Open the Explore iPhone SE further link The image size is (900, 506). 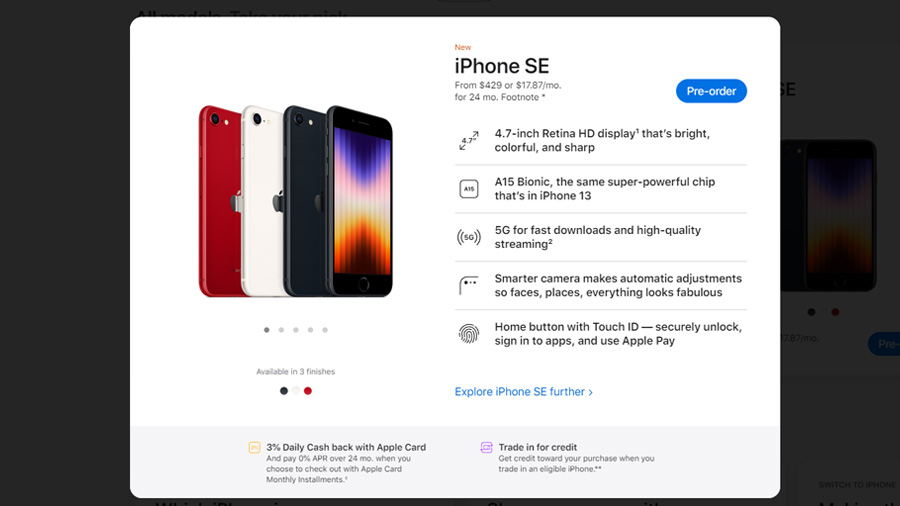coord(523,392)
